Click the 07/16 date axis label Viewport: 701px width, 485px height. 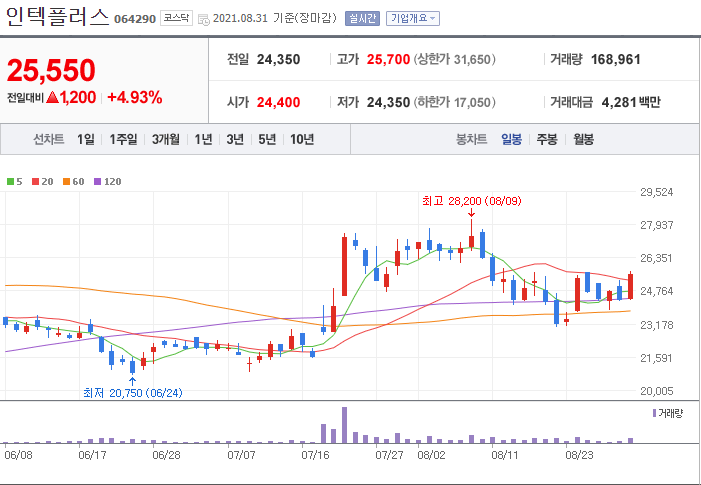pyautogui.click(x=316, y=455)
